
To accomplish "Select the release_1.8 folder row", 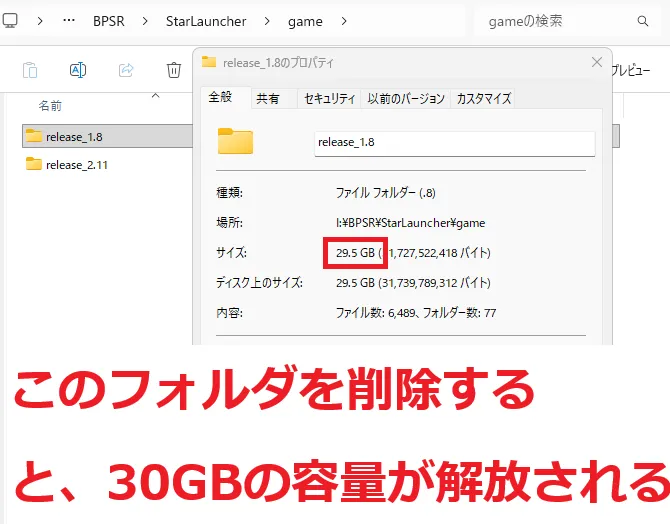I will coord(107,136).
